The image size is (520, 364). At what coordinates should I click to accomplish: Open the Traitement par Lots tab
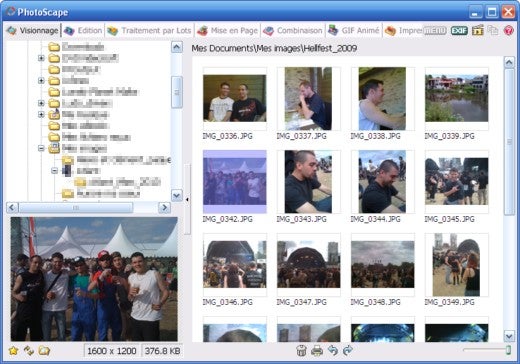pyautogui.click(x=149, y=31)
